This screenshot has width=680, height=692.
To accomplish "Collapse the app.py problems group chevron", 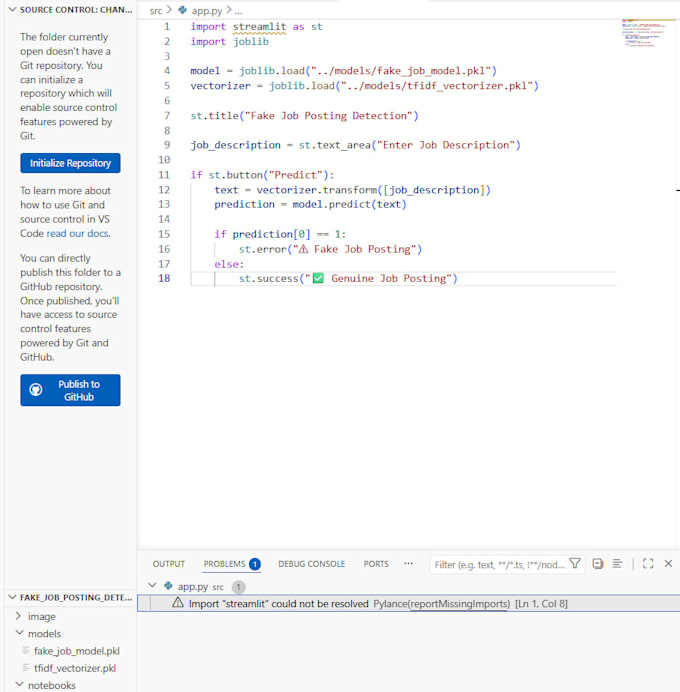I will [152, 586].
